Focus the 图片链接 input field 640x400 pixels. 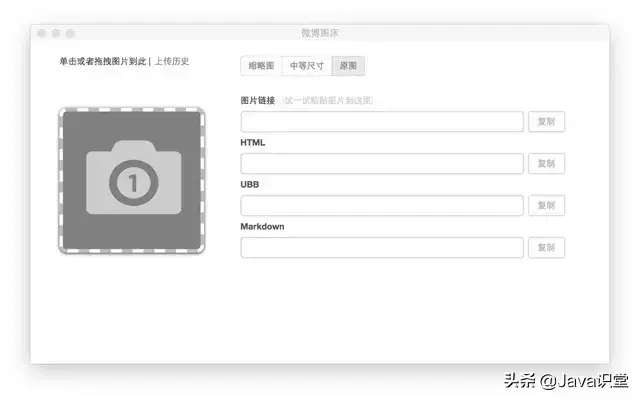coord(382,122)
